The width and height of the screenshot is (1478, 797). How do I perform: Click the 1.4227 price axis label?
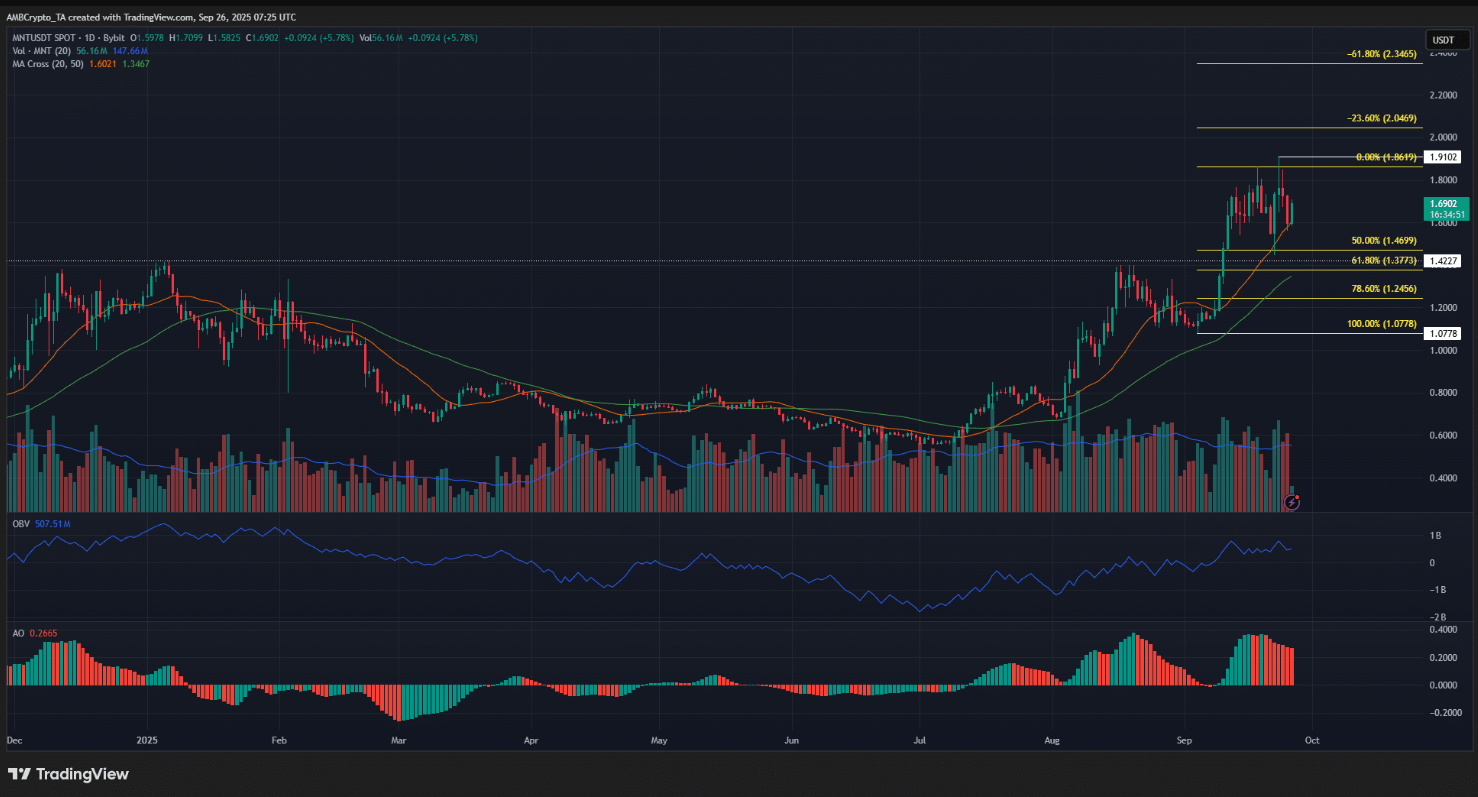1444,260
